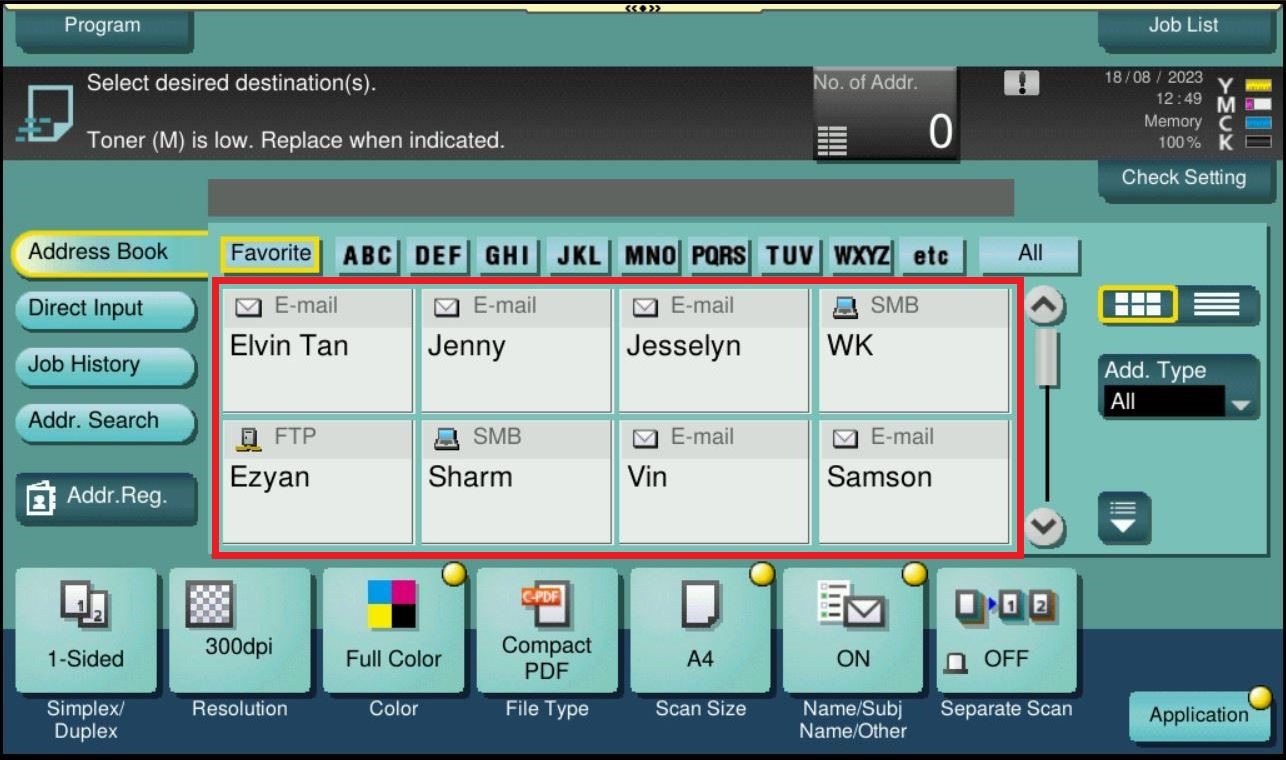Open the list options menu icon
The height and width of the screenshot is (760, 1286).
tap(1124, 518)
